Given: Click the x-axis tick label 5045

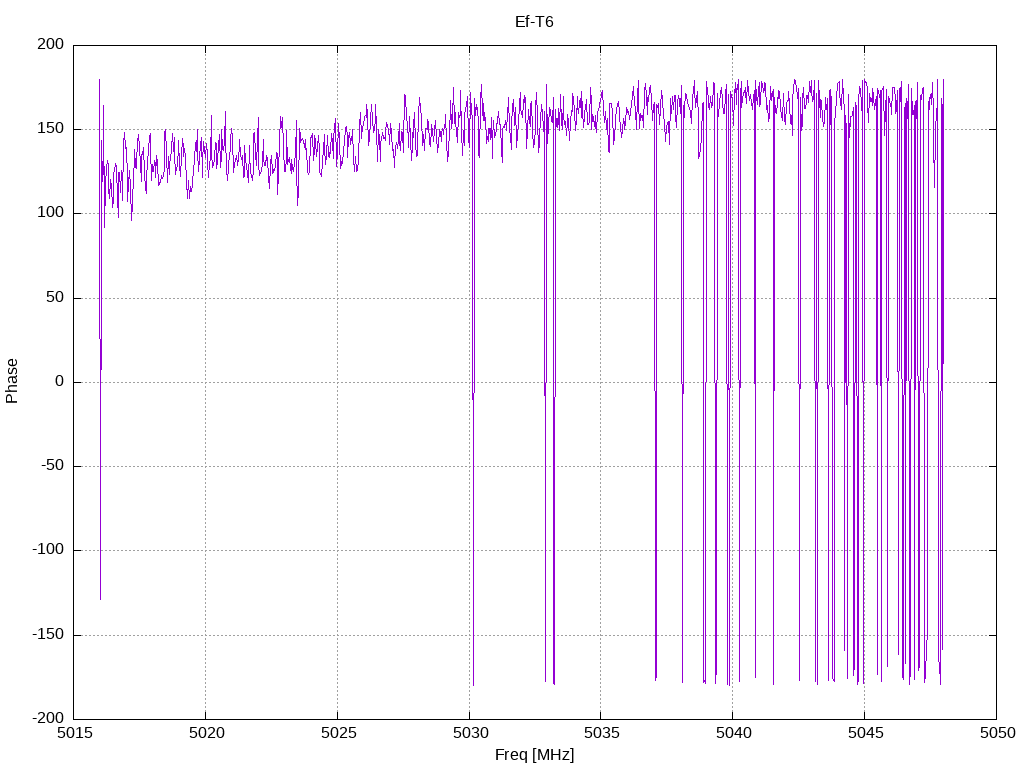Looking at the screenshot, I should (865, 733).
